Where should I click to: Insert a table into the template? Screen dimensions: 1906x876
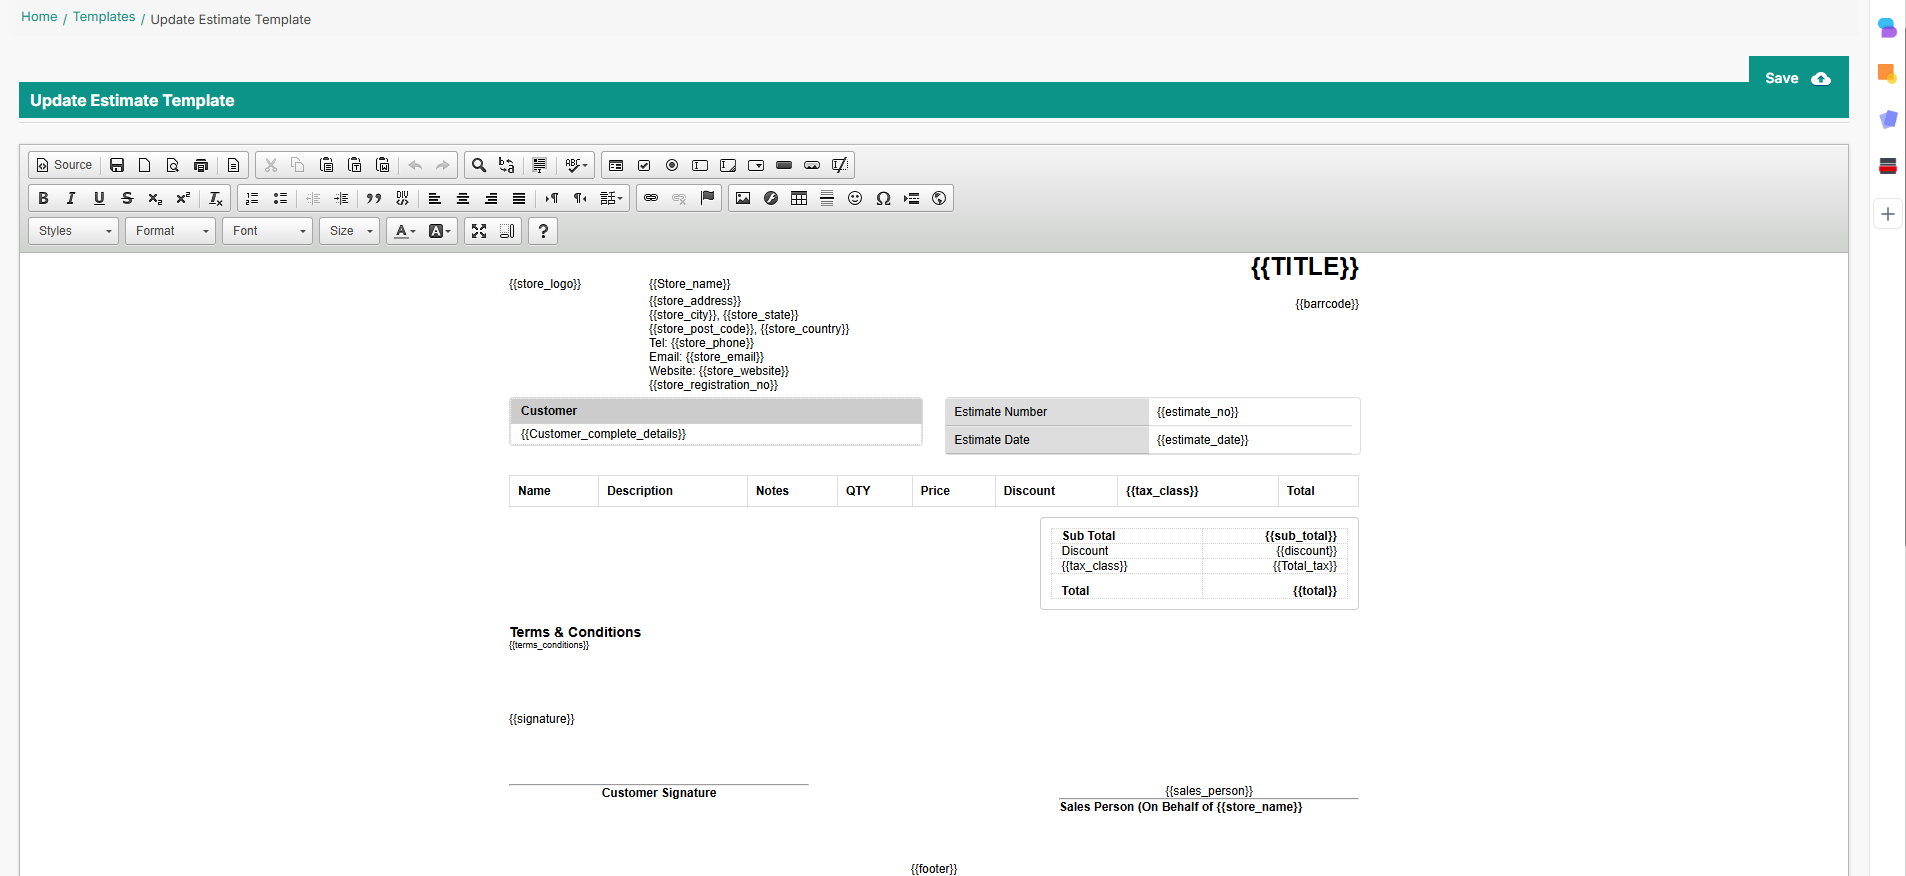(x=799, y=198)
